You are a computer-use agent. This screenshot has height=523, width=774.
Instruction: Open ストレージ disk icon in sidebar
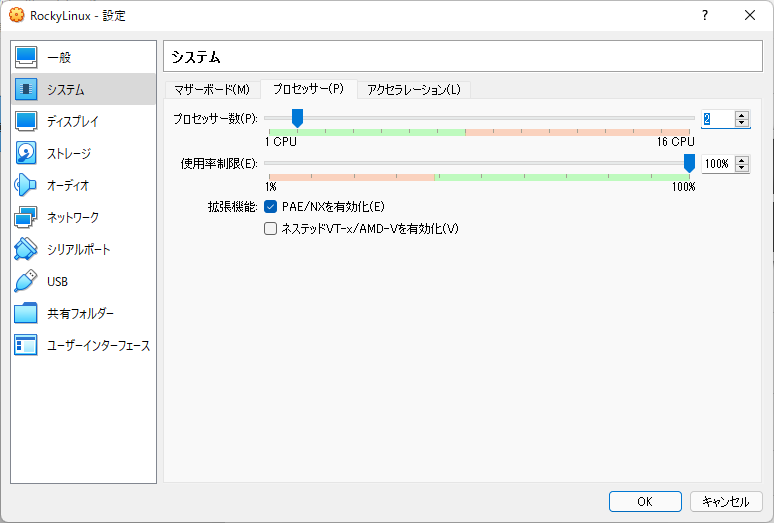pyautogui.click(x=27, y=154)
